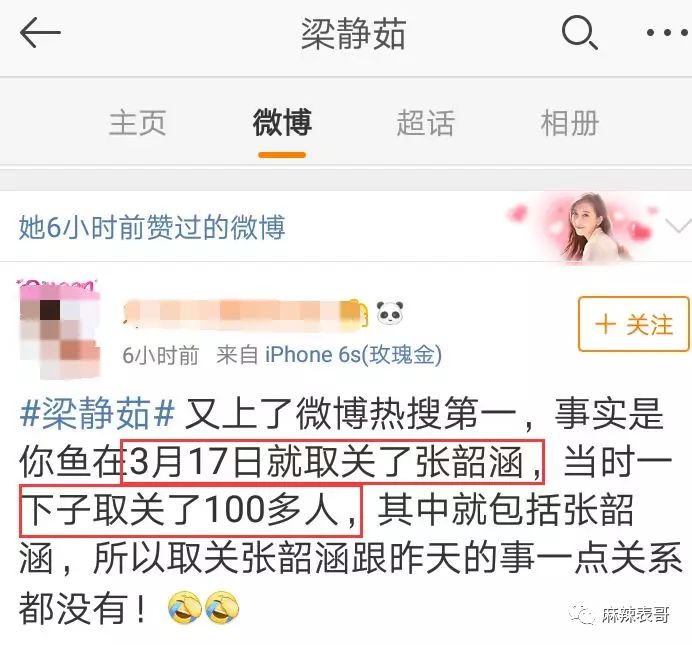This screenshot has width=692, height=645.
Task: Tap the plus sign on 关注 button
Action: click(x=606, y=324)
